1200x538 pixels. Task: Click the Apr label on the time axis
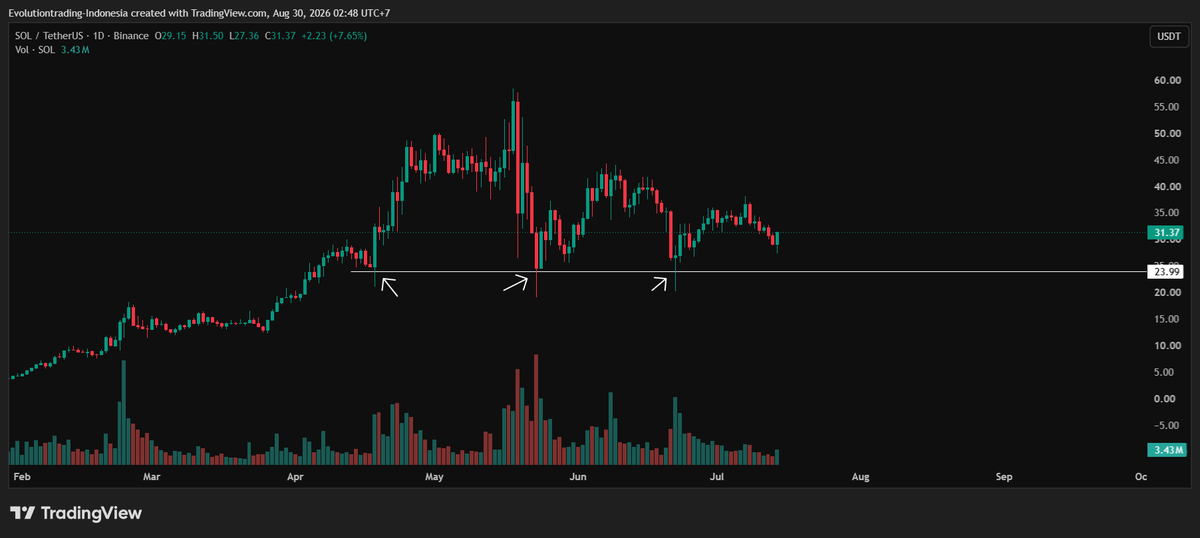[295, 478]
